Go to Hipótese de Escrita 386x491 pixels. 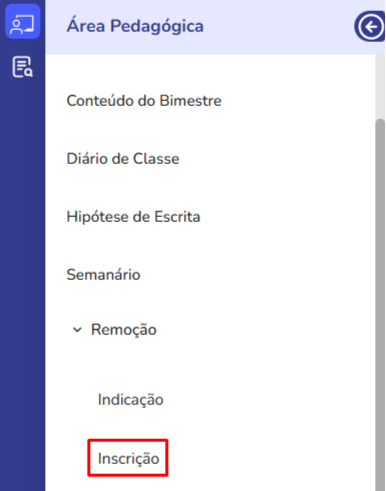133,217
